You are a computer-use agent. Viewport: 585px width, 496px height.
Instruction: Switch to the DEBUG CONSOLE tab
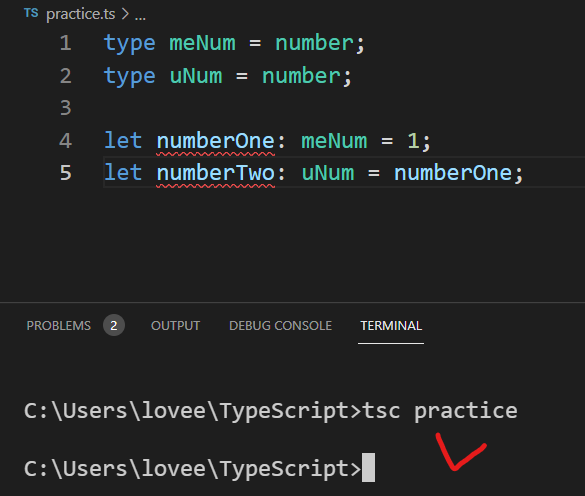[x=280, y=325]
